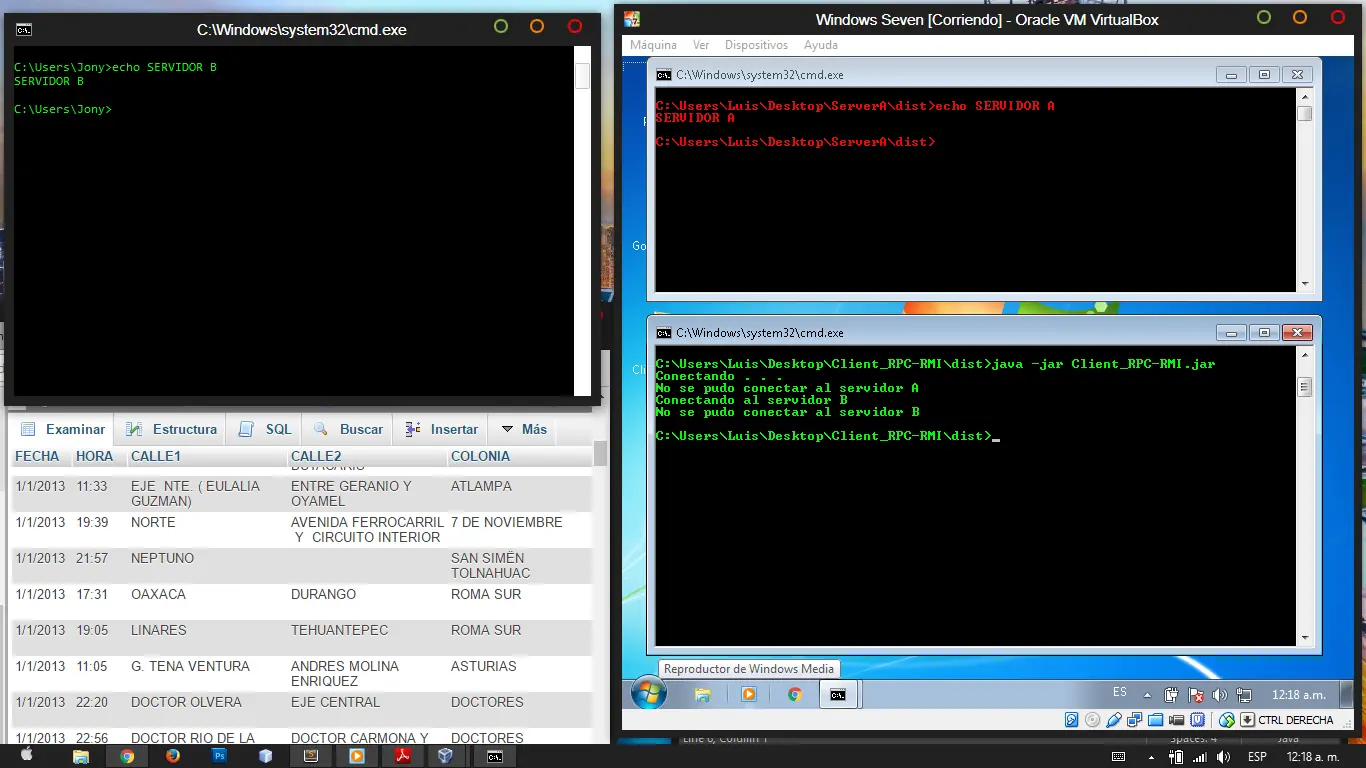This screenshot has height=768, width=1366.
Task: Click VM language indicator ES
Action: tap(1120, 692)
